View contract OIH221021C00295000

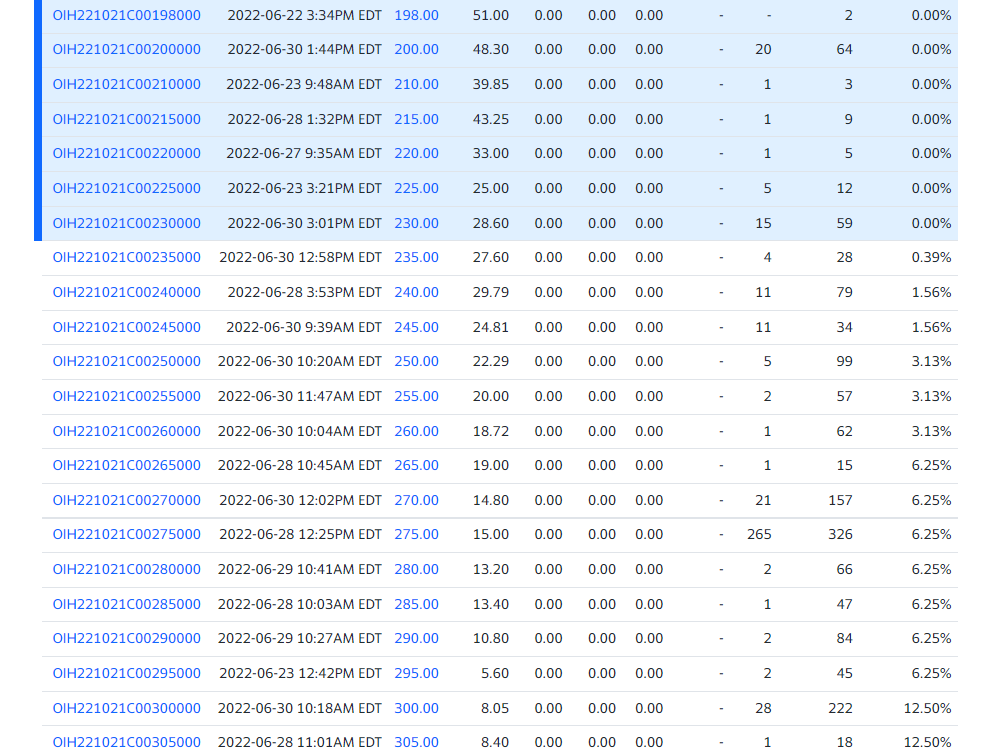[x=127, y=674]
